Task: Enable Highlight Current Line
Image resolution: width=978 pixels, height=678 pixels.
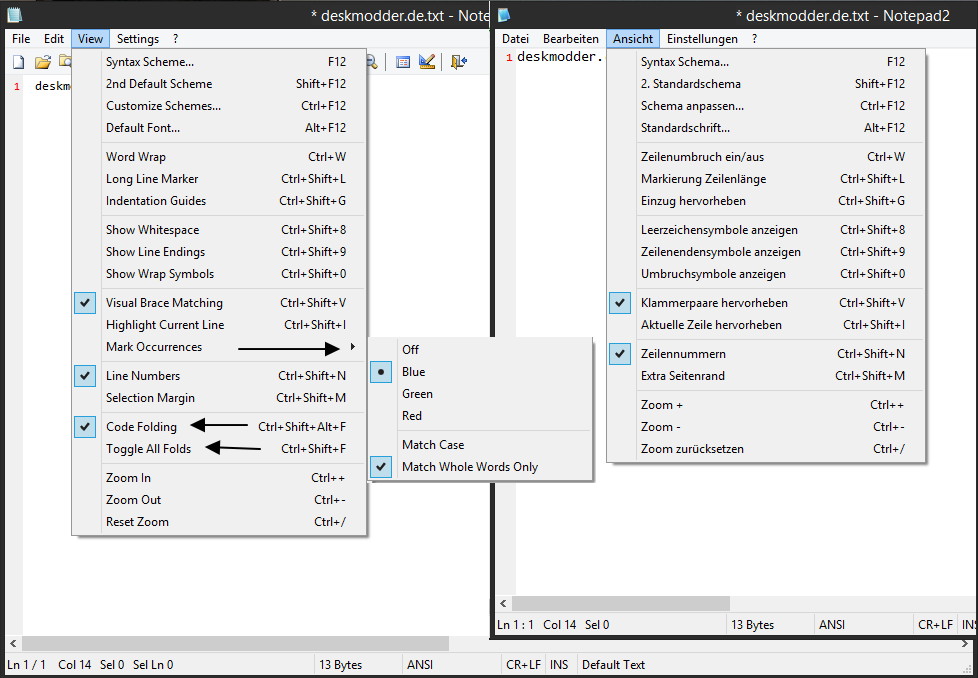Action: pos(219,325)
